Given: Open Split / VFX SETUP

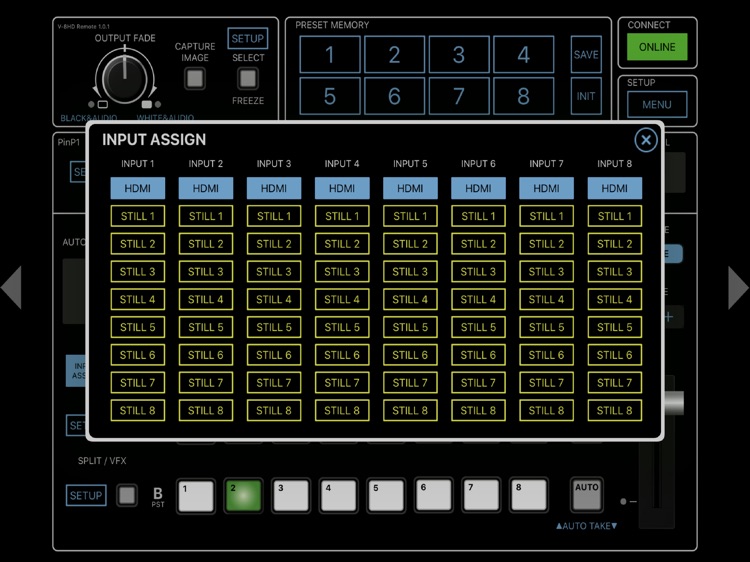Looking at the screenshot, I should 86,495.
